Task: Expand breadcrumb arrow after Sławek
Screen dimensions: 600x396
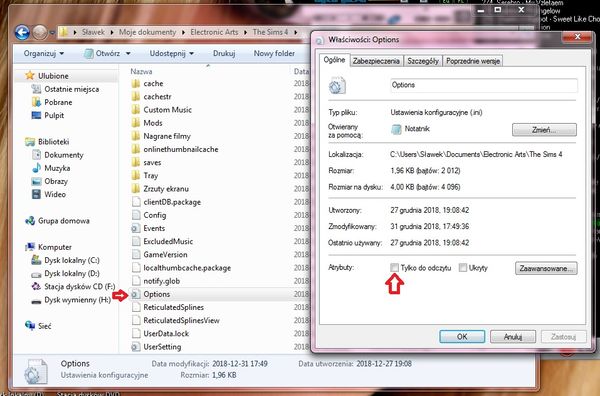Action: coord(112,33)
